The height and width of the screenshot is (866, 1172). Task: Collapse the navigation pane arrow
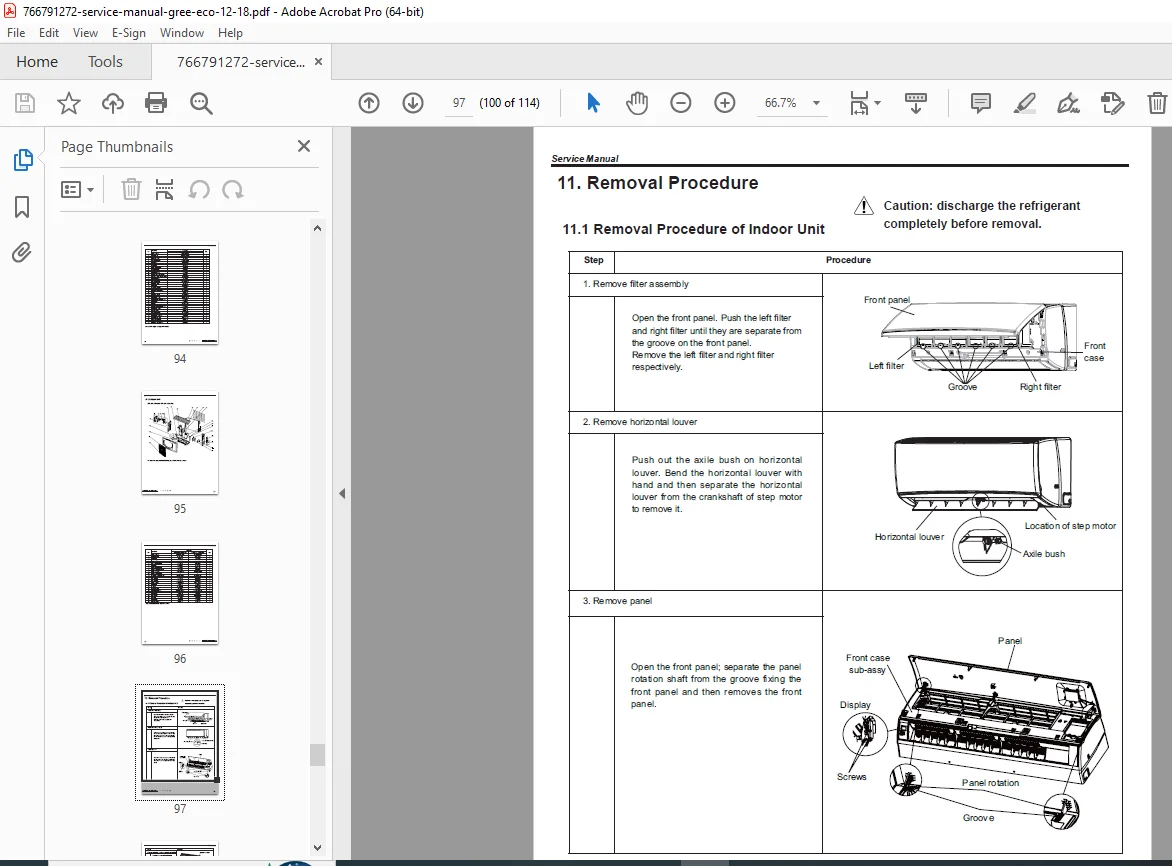(x=342, y=494)
